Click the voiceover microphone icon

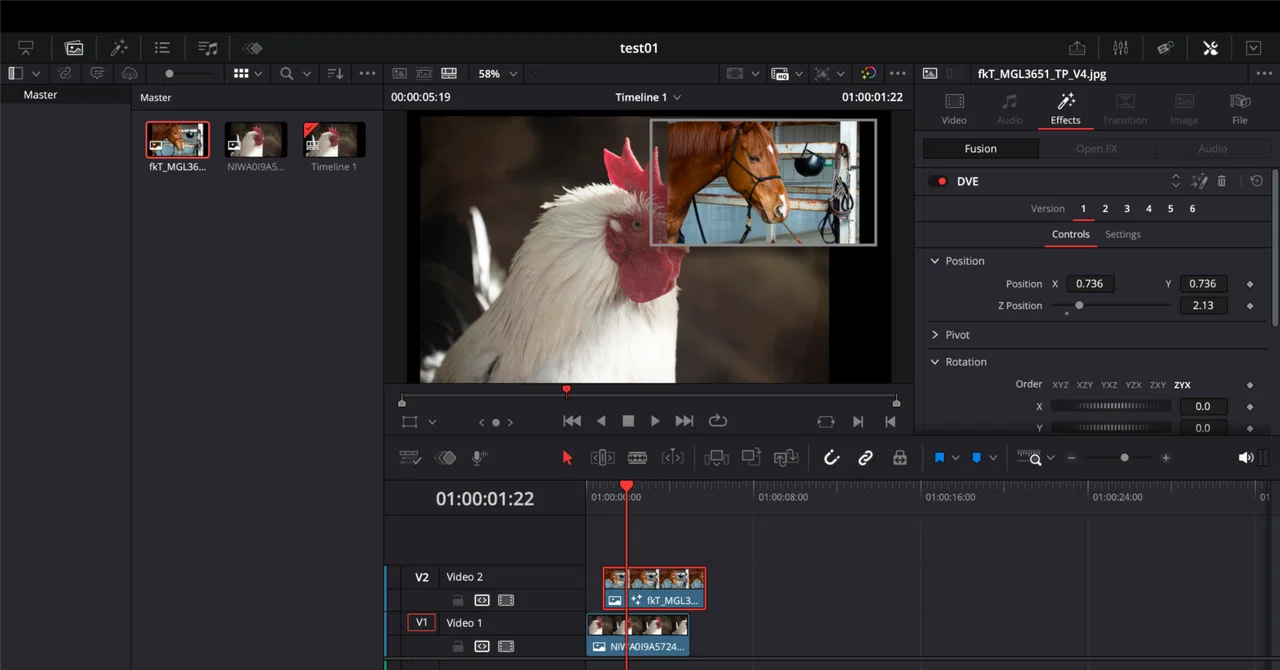[x=479, y=458]
